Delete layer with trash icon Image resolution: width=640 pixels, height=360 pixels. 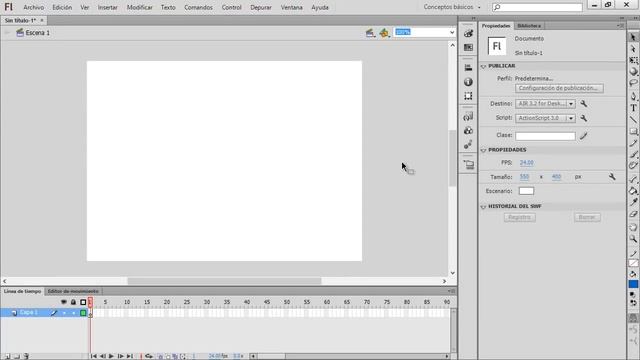pos(26,356)
